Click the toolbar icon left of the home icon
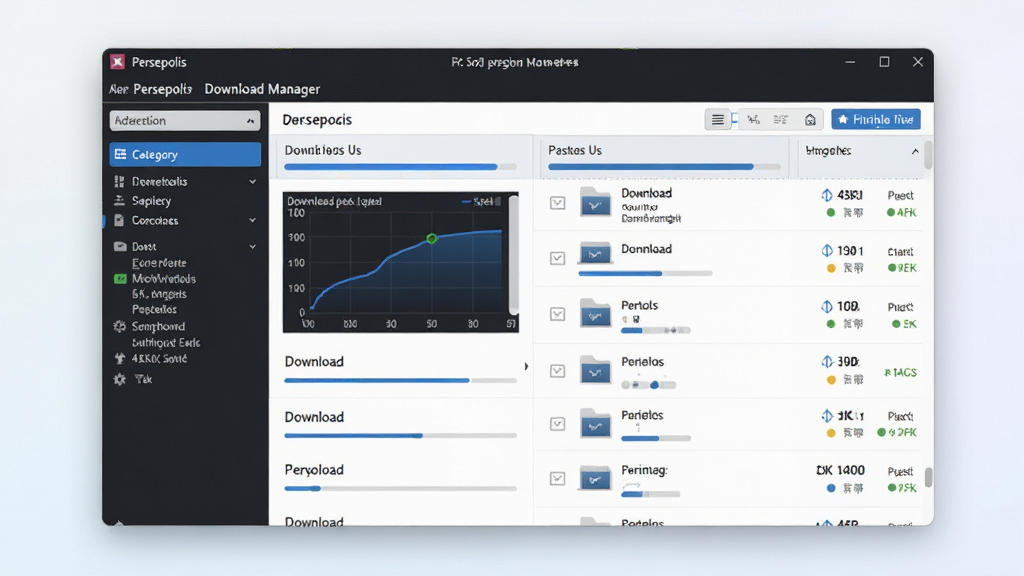This screenshot has height=576, width=1024. coord(781,120)
